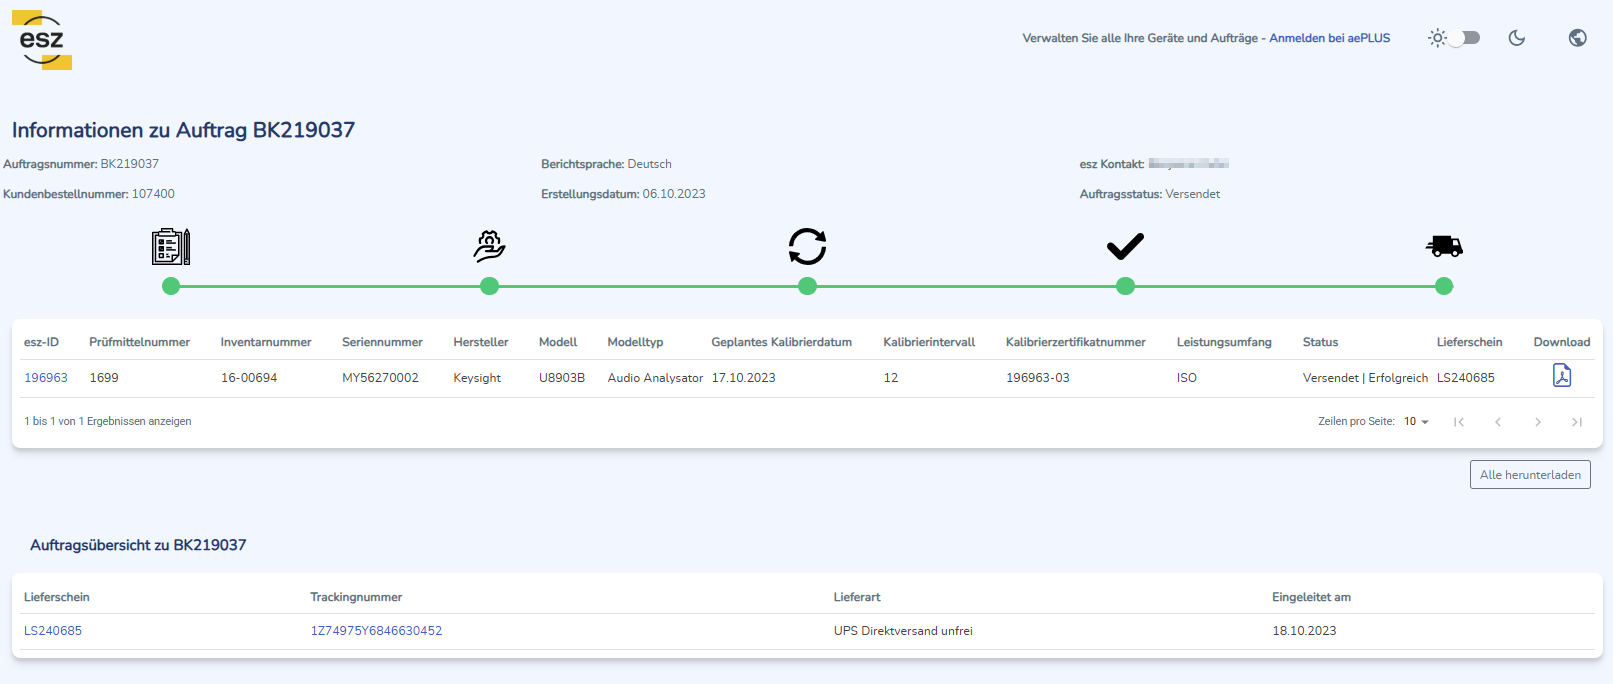Screen dimensions: 1613x684
Task: Click the moon dark-mode icon
Action: tap(1517, 38)
